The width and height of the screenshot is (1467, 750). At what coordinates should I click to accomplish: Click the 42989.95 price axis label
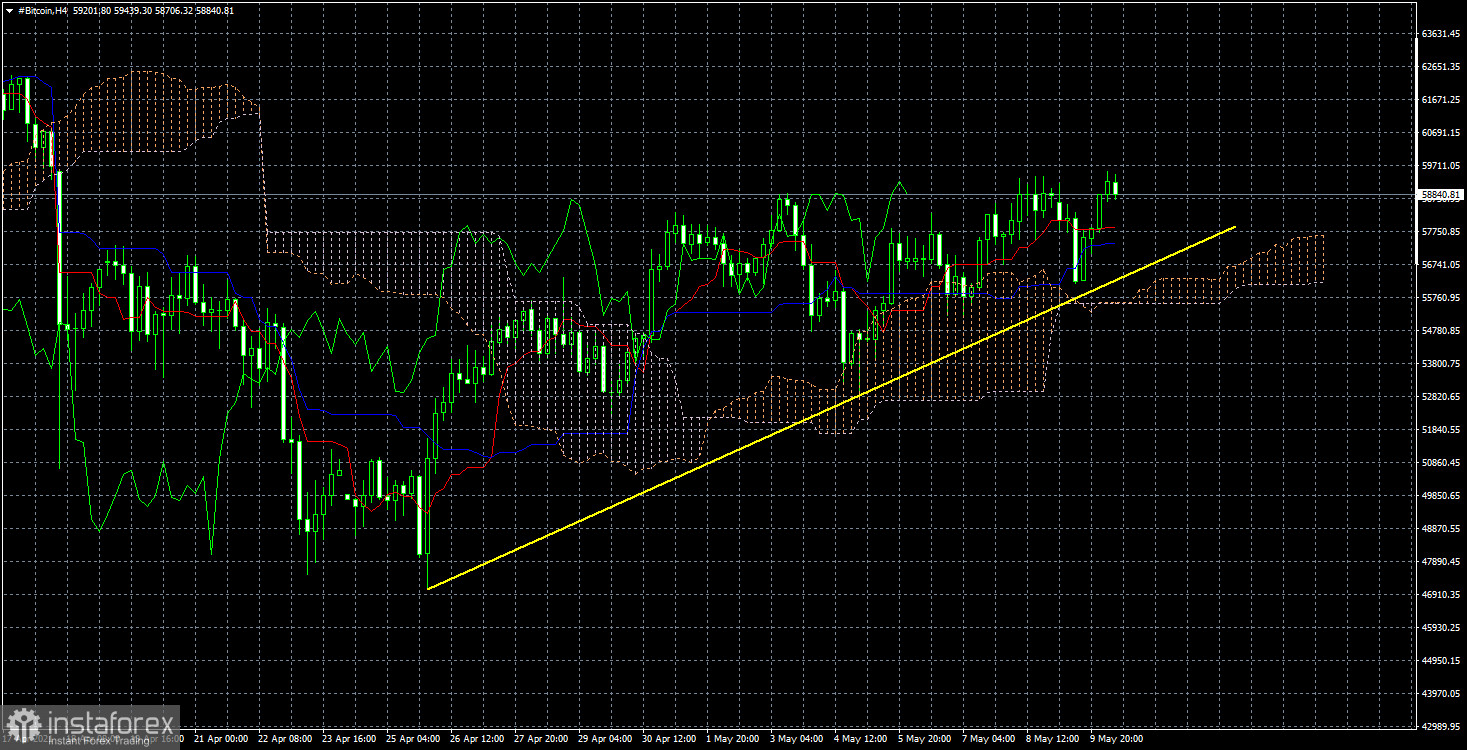(x=1441, y=727)
